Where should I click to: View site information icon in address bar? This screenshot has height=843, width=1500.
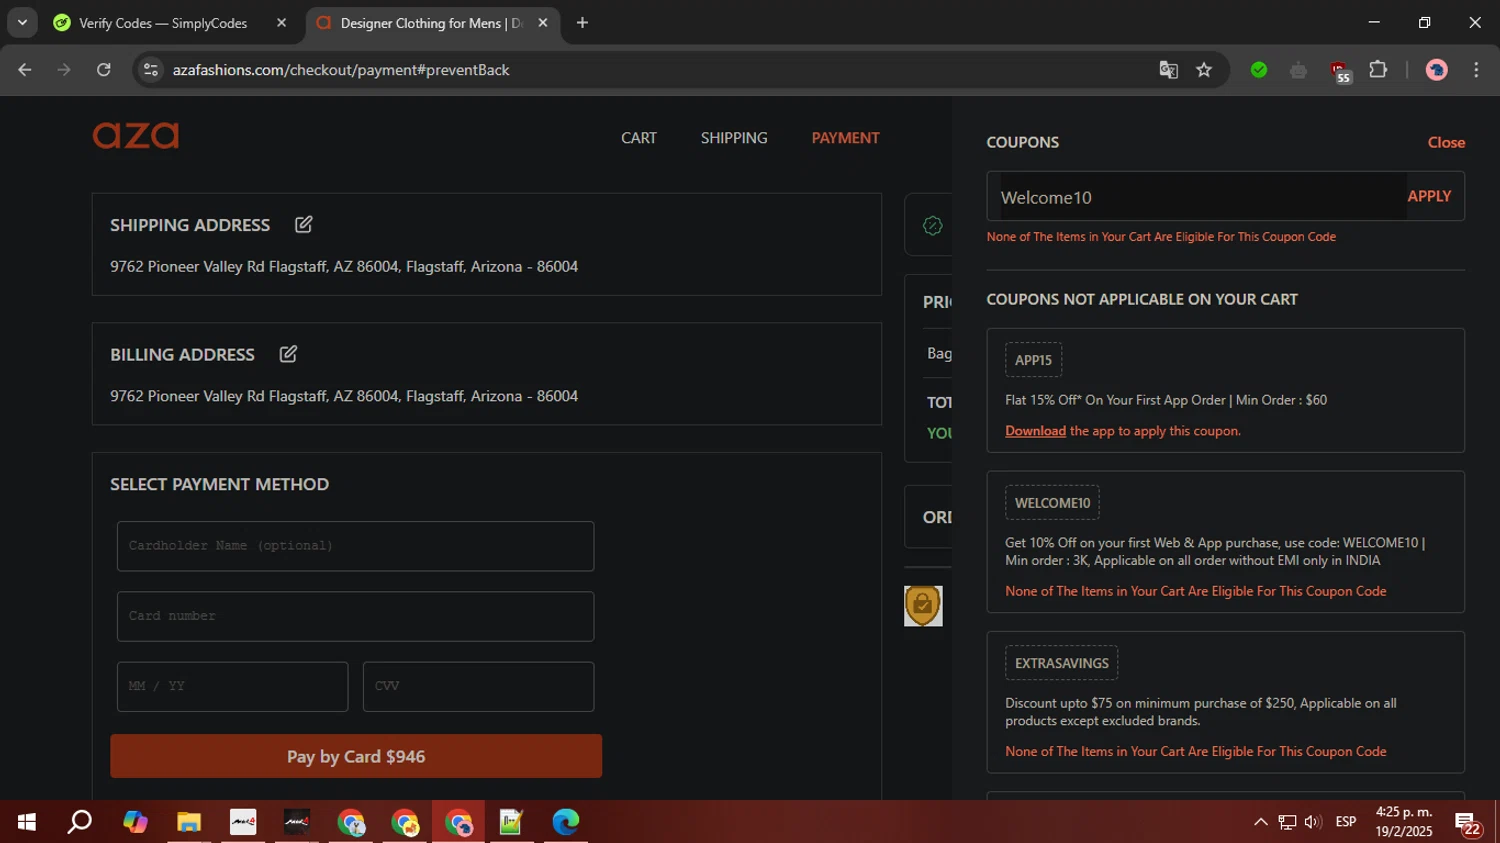pyautogui.click(x=151, y=70)
